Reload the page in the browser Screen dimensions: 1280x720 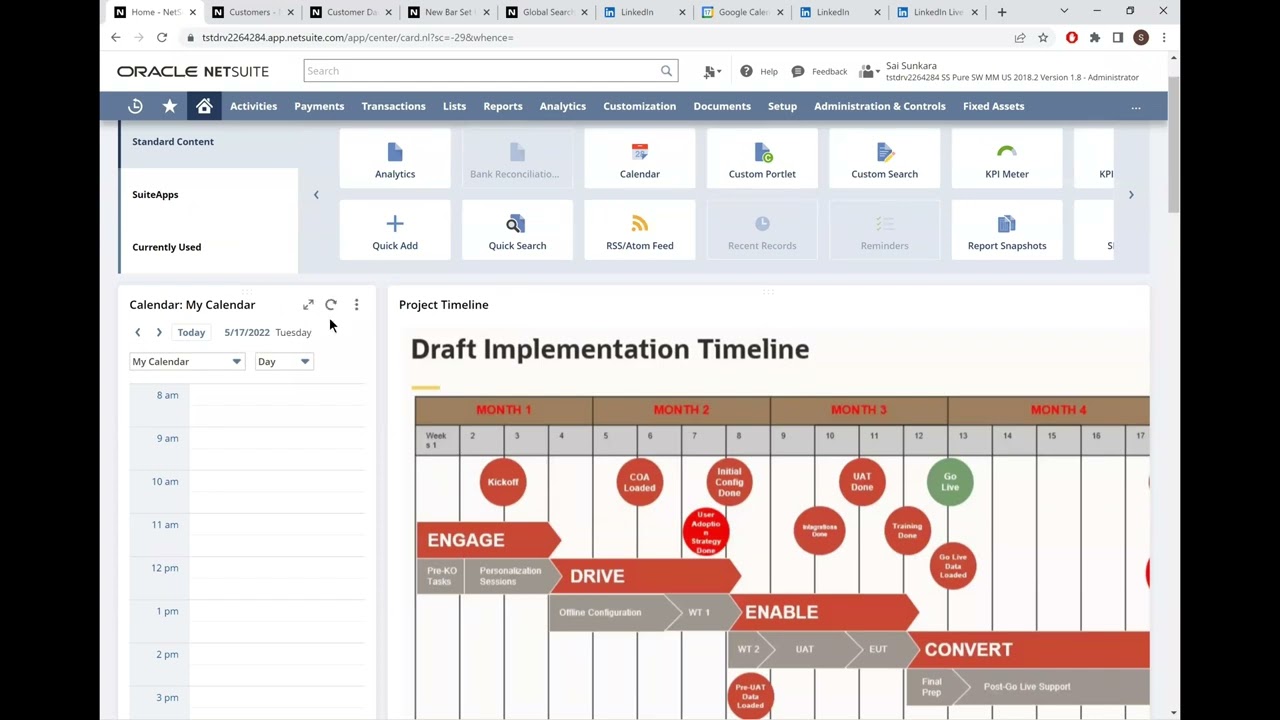click(161, 37)
